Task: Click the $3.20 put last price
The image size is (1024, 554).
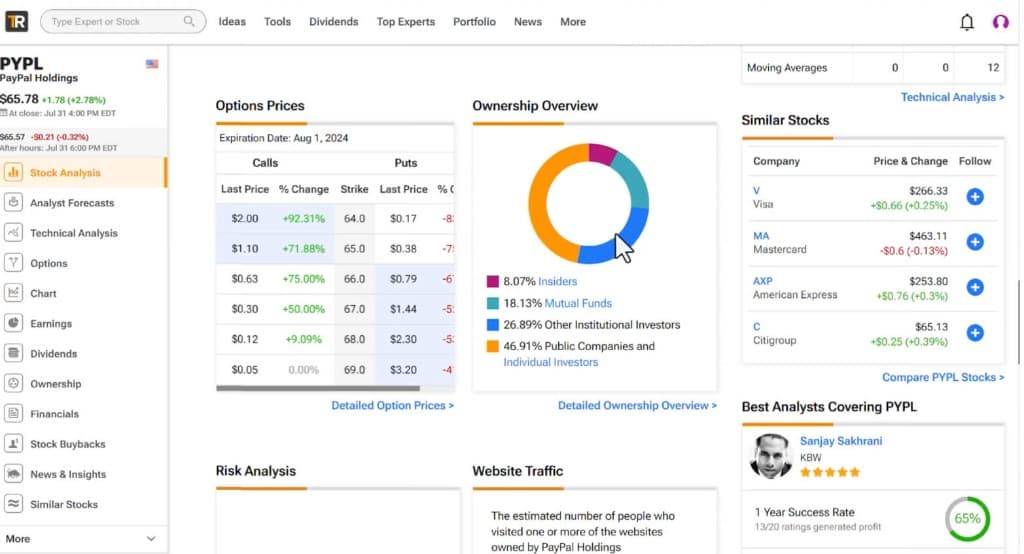Action: (403, 369)
